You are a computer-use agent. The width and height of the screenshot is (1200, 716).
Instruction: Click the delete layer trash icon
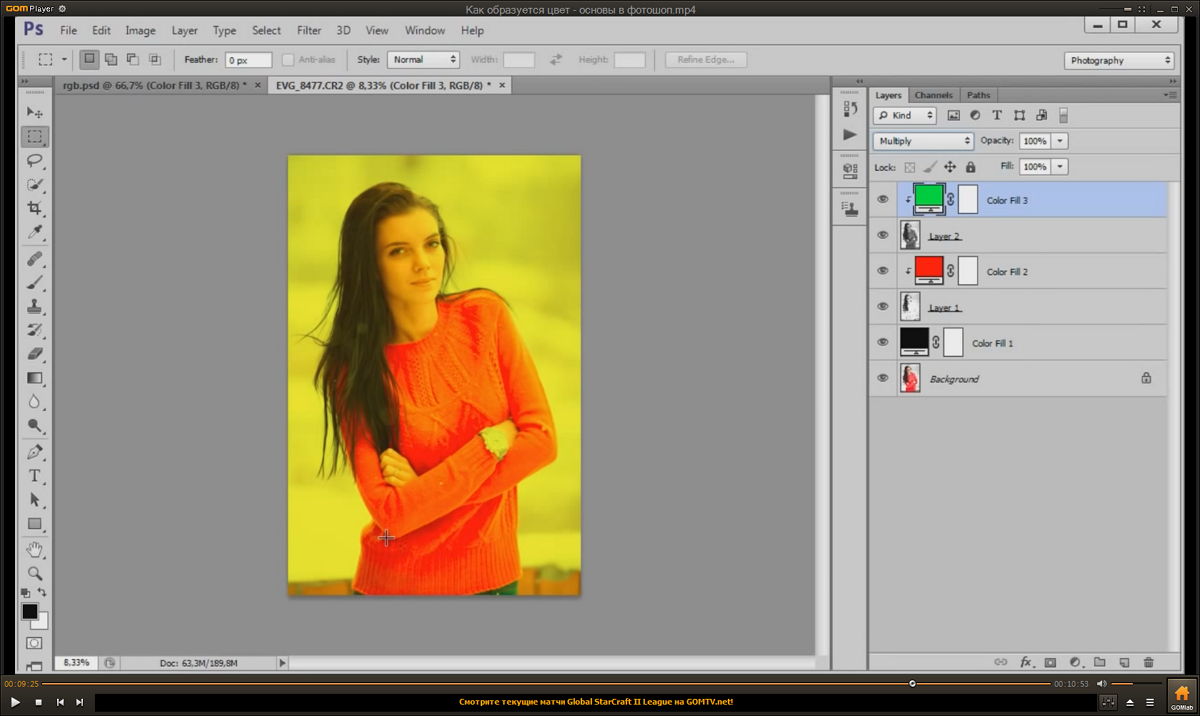pos(1148,662)
